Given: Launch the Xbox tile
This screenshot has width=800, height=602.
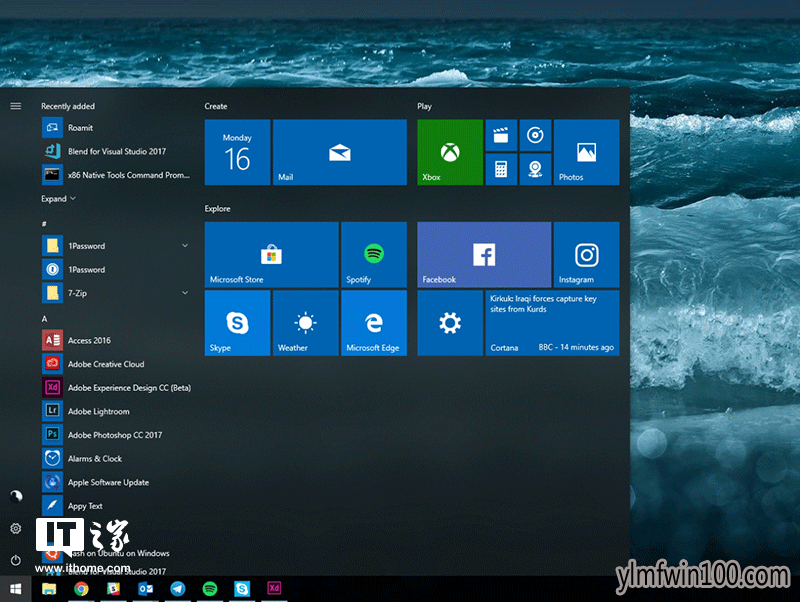Looking at the screenshot, I should (x=450, y=152).
